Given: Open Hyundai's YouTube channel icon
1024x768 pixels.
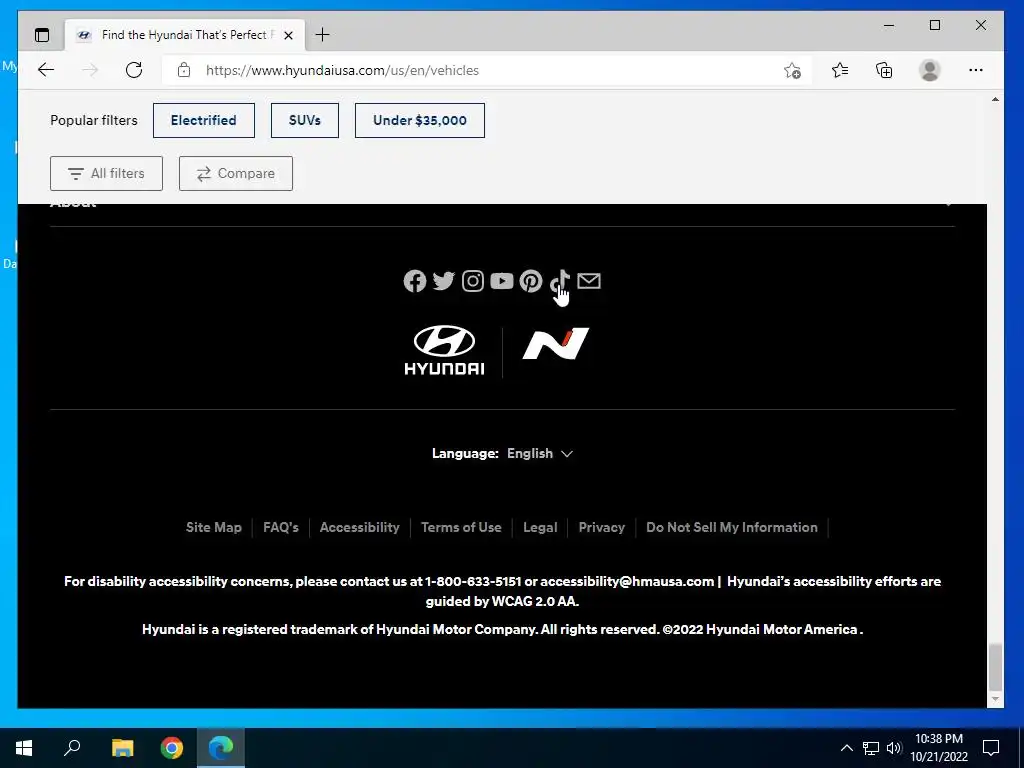Looking at the screenshot, I should coord(502,281).
